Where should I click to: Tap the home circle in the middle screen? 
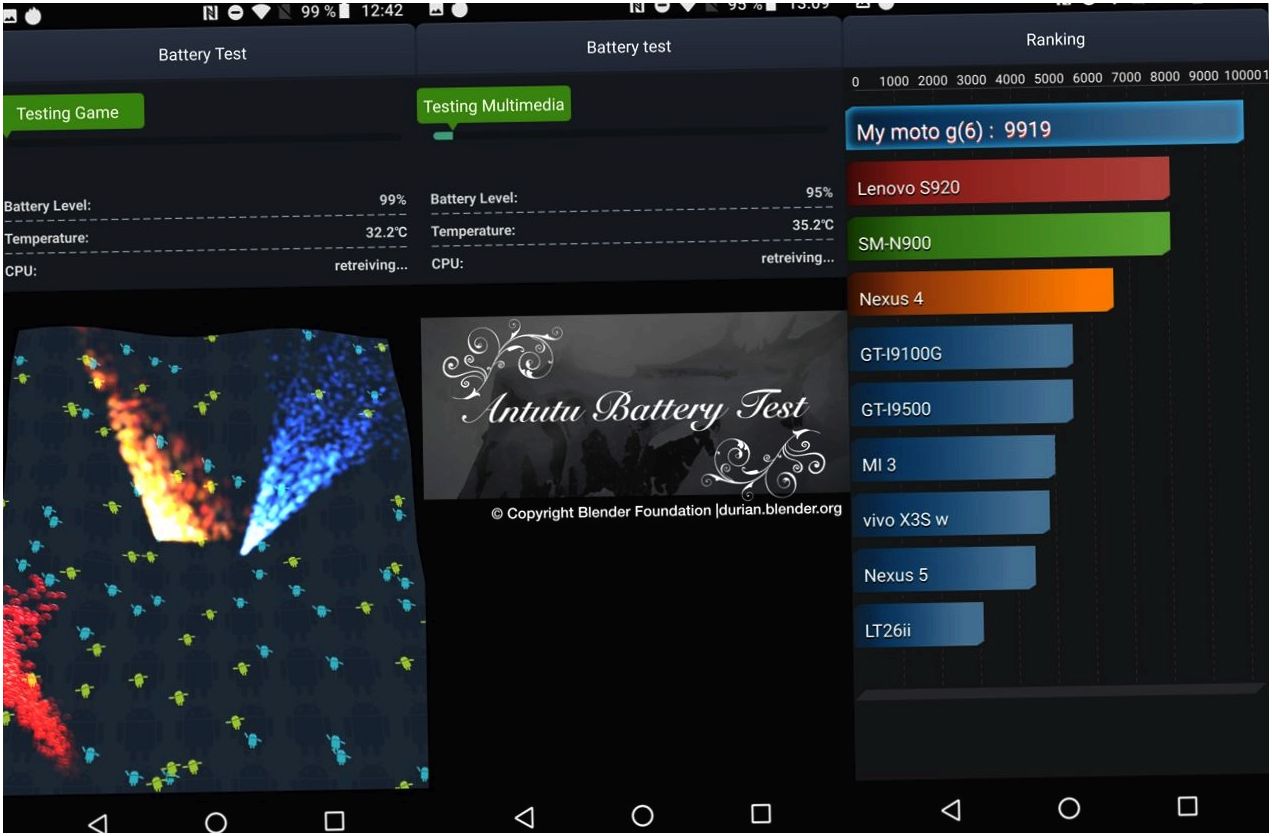point(643,815)
